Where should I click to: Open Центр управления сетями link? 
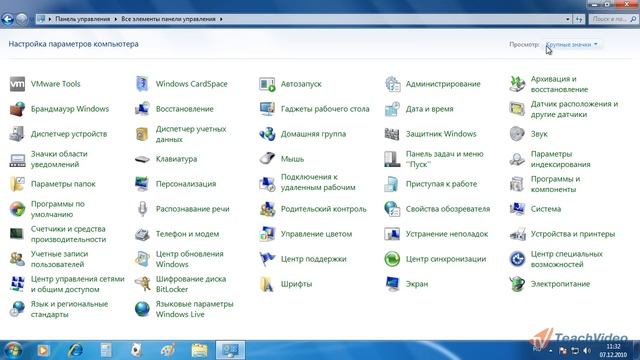(78, 284)
